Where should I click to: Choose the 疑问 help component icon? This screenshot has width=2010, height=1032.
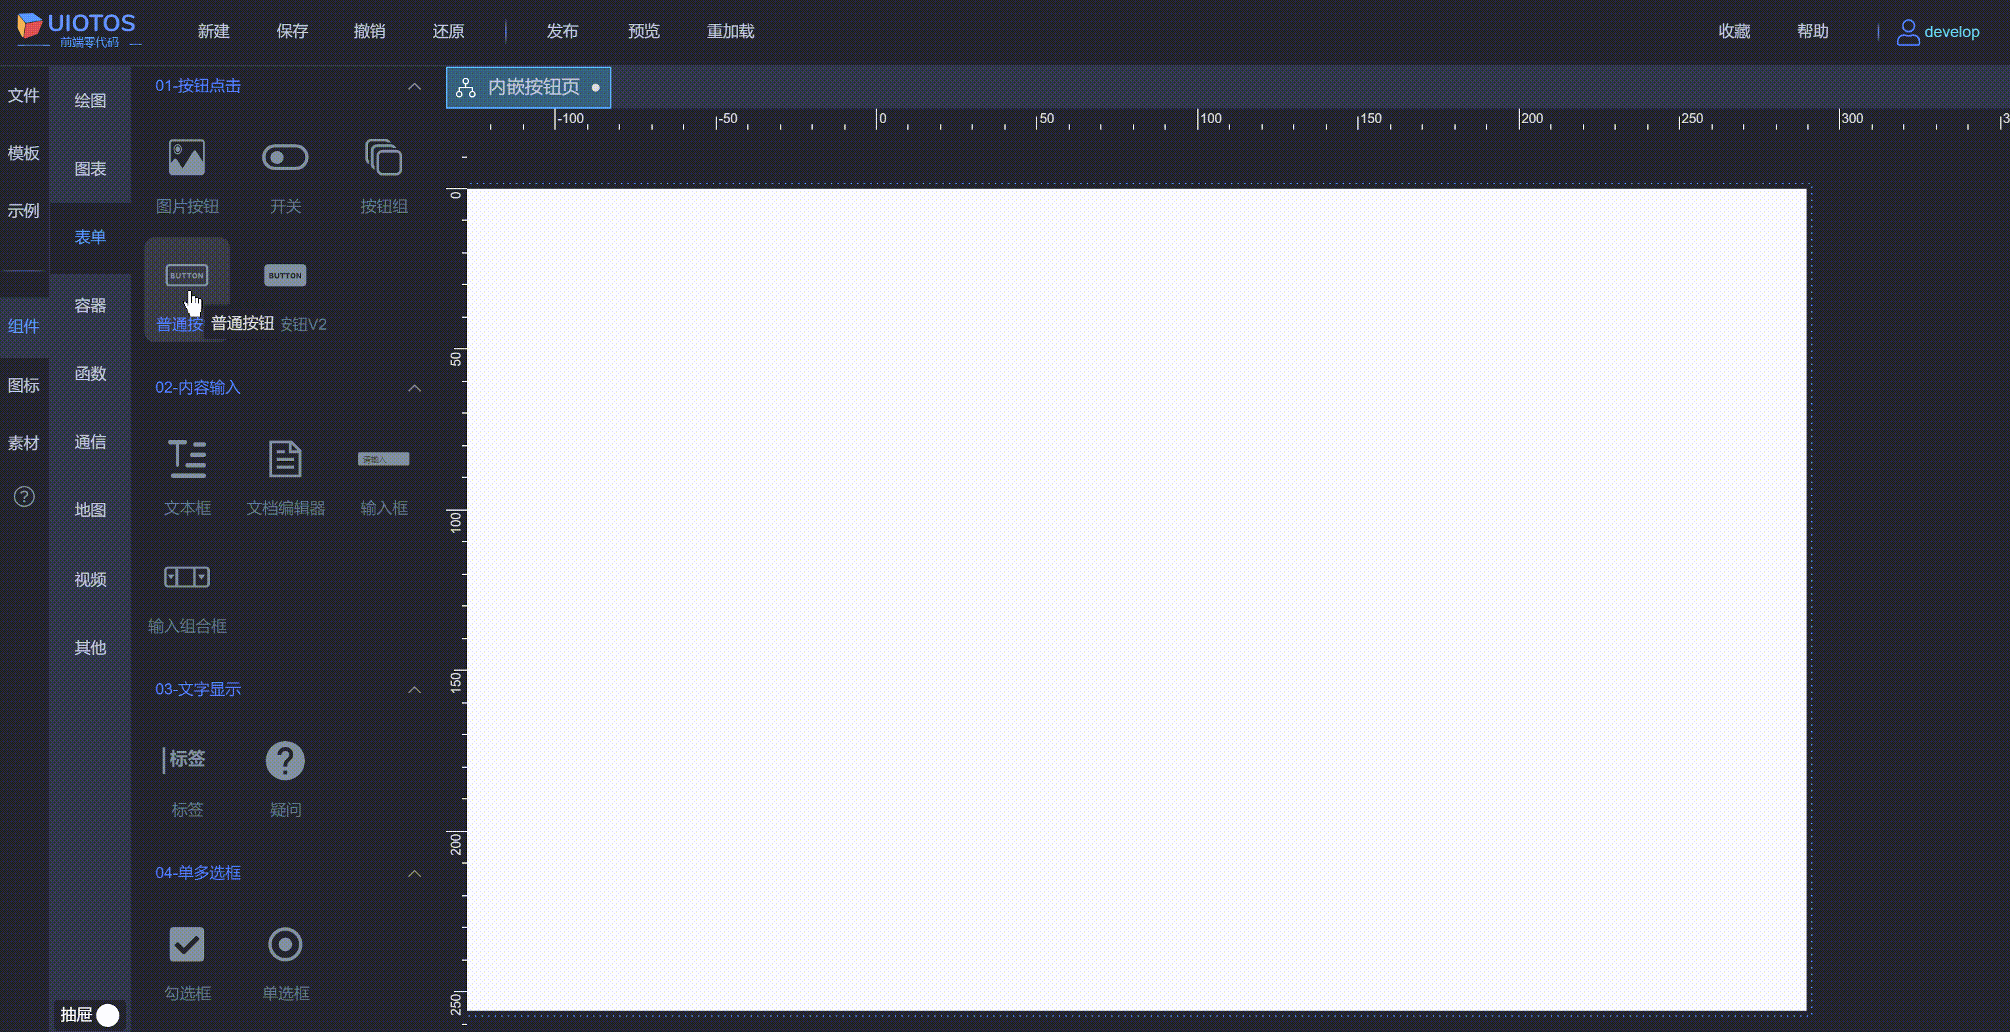pos(285,760)
